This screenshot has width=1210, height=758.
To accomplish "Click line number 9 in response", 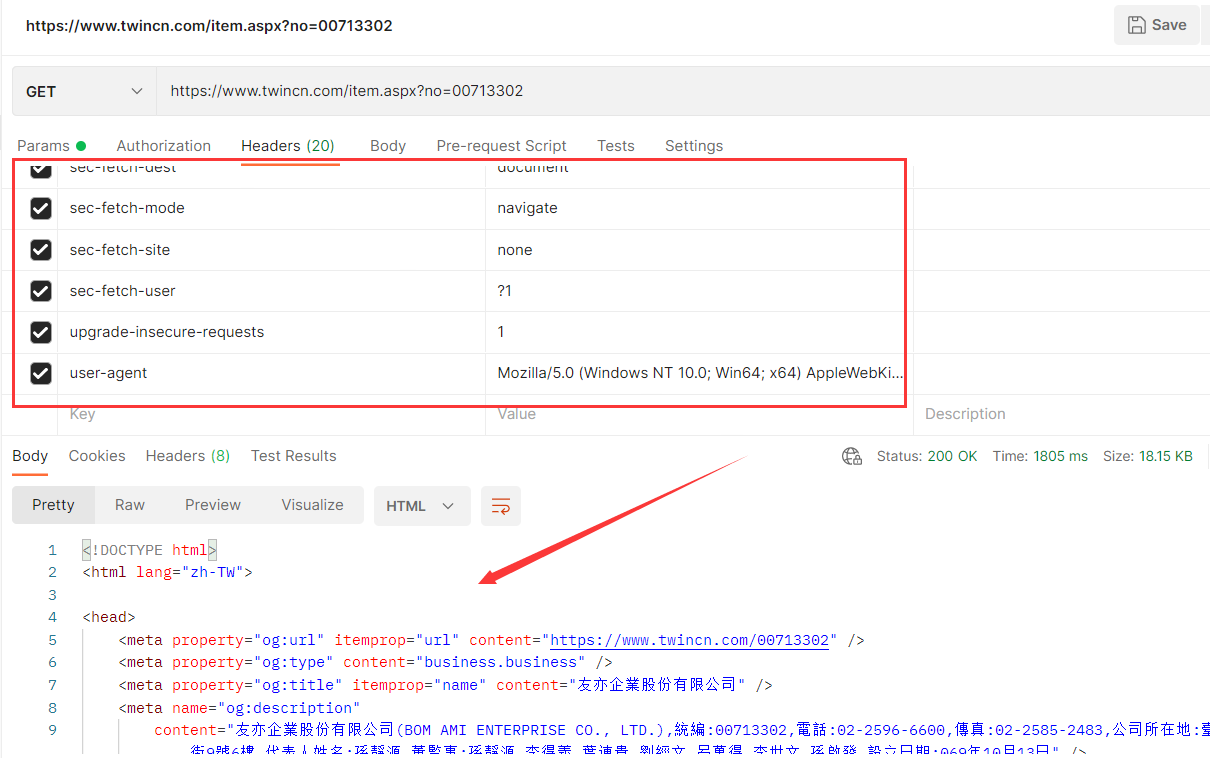I will click(x=52, y=730).
